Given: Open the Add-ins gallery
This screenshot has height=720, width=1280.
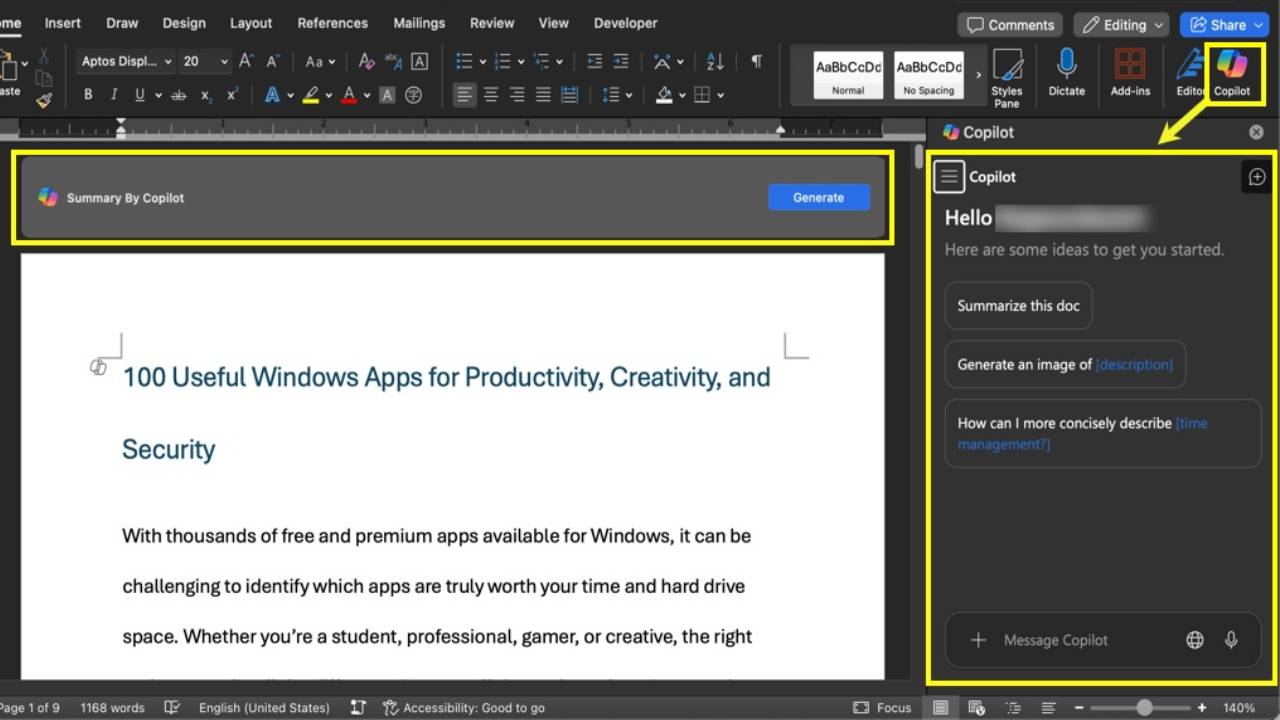Looking at the screenshot, I should pyautogui.click(x=1130, y=72).
